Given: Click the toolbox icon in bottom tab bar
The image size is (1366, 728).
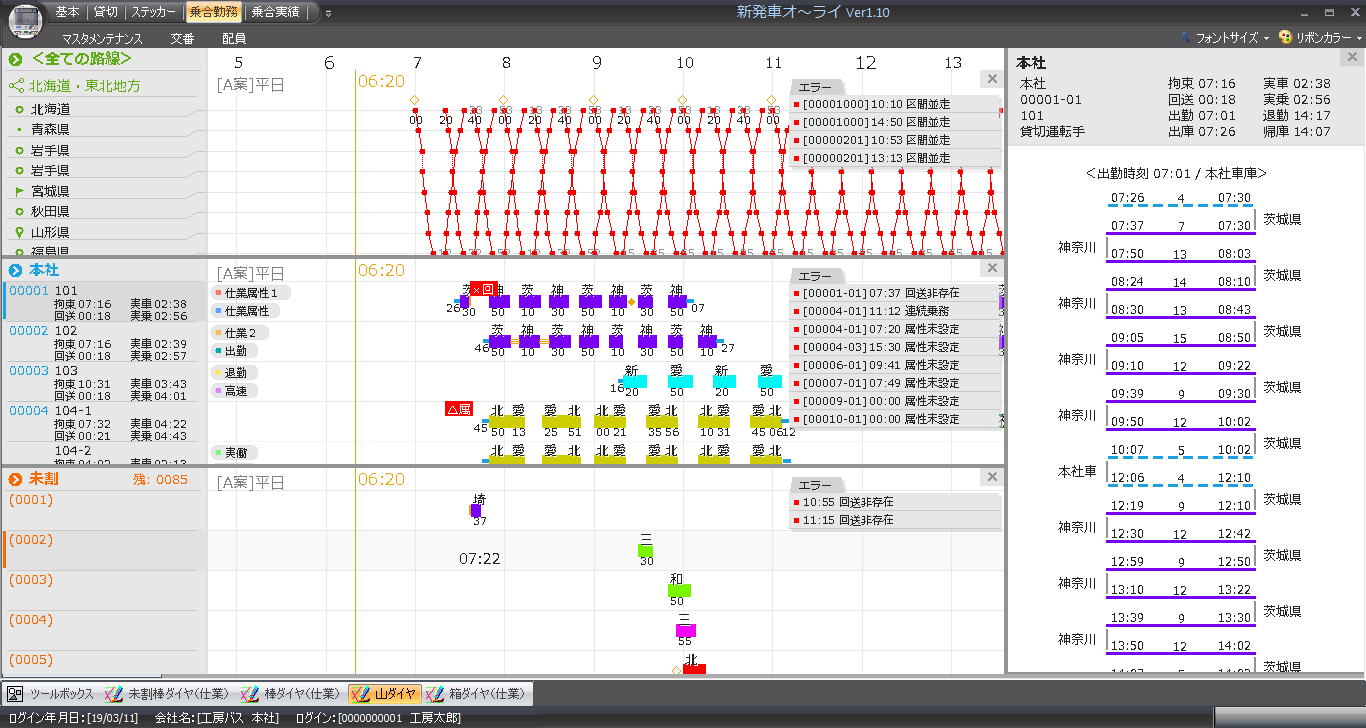Looking at the screenshot, I should [x=15, y=693].
